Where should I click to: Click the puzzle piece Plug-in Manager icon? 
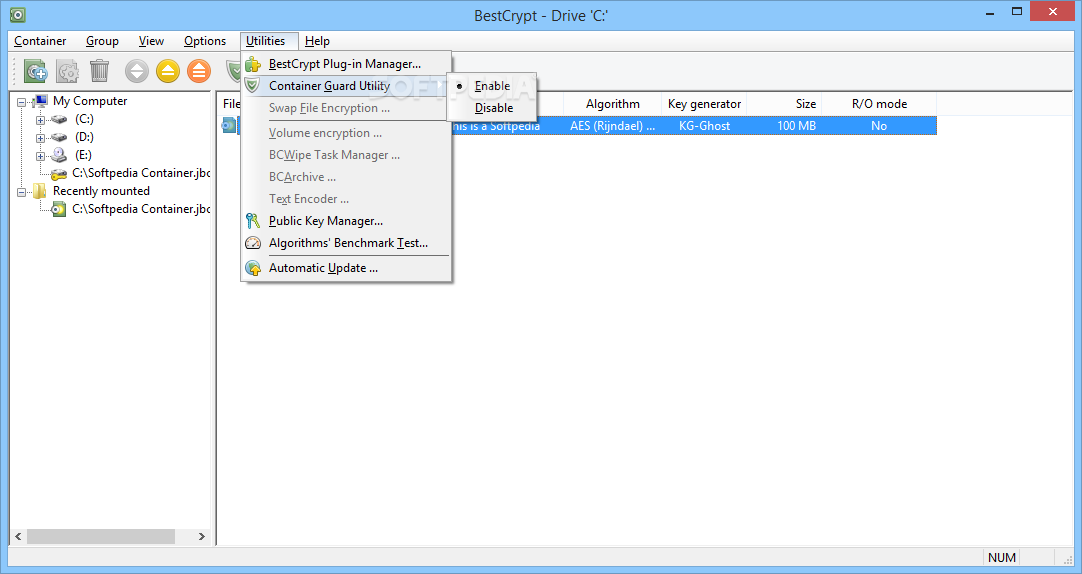tap(253, 64)
